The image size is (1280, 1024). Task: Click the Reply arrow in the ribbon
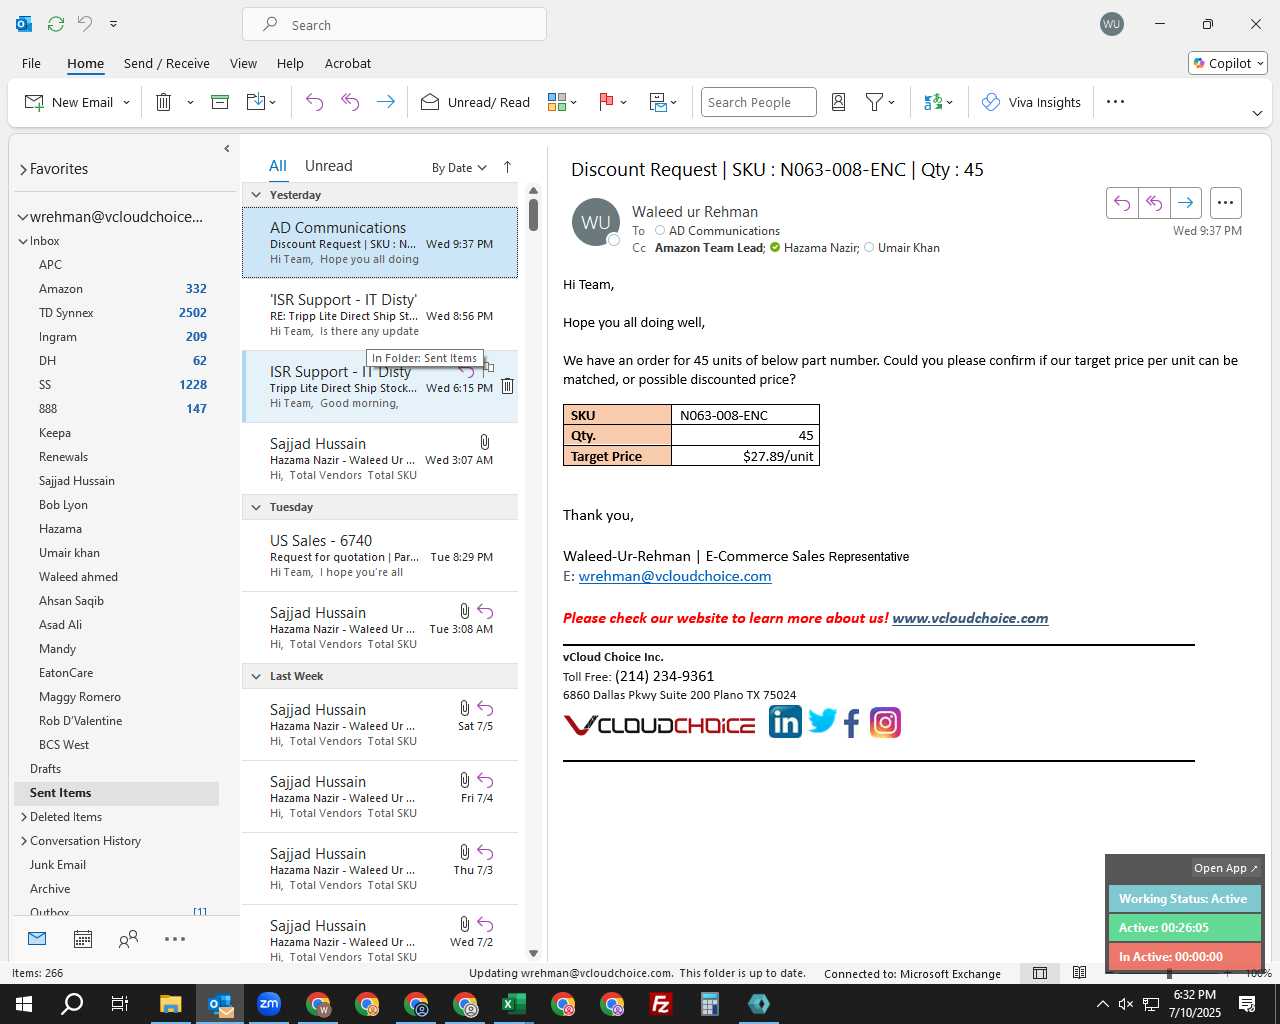click(314, 102)
